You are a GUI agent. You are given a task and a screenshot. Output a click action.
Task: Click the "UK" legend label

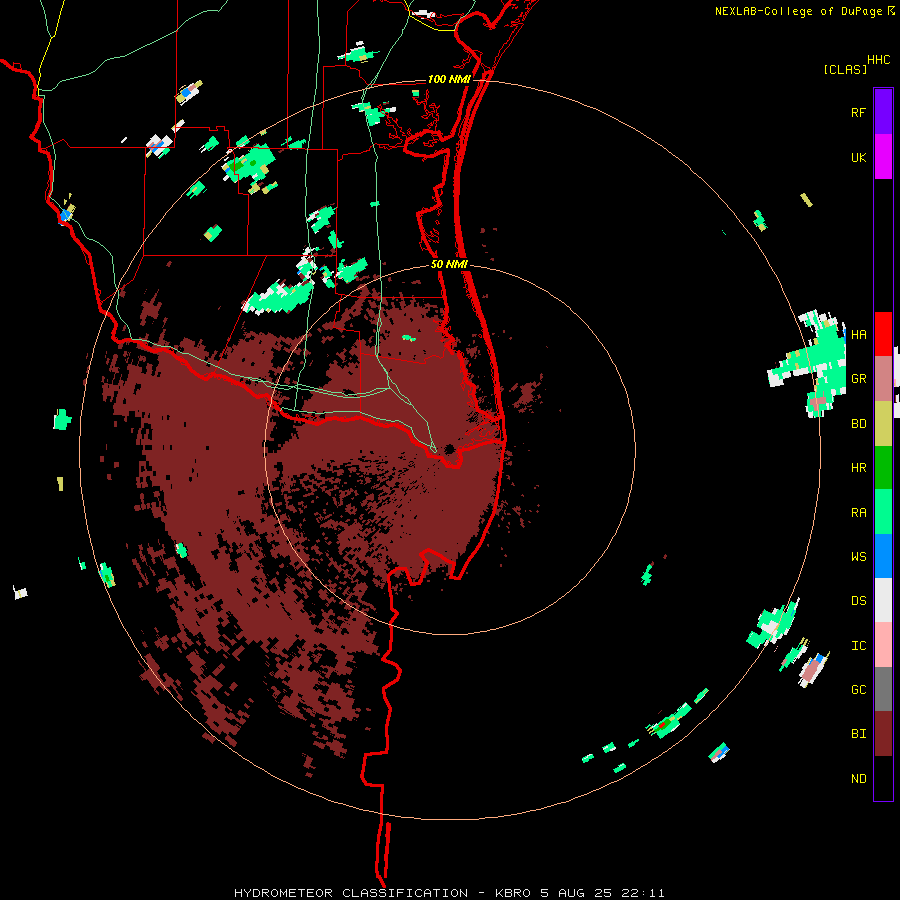pos(858,157)
